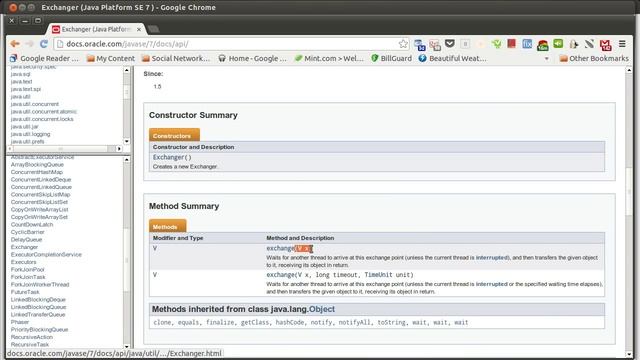
Task: Open the Other Bookmarks folder
Action: coord(594,58)
